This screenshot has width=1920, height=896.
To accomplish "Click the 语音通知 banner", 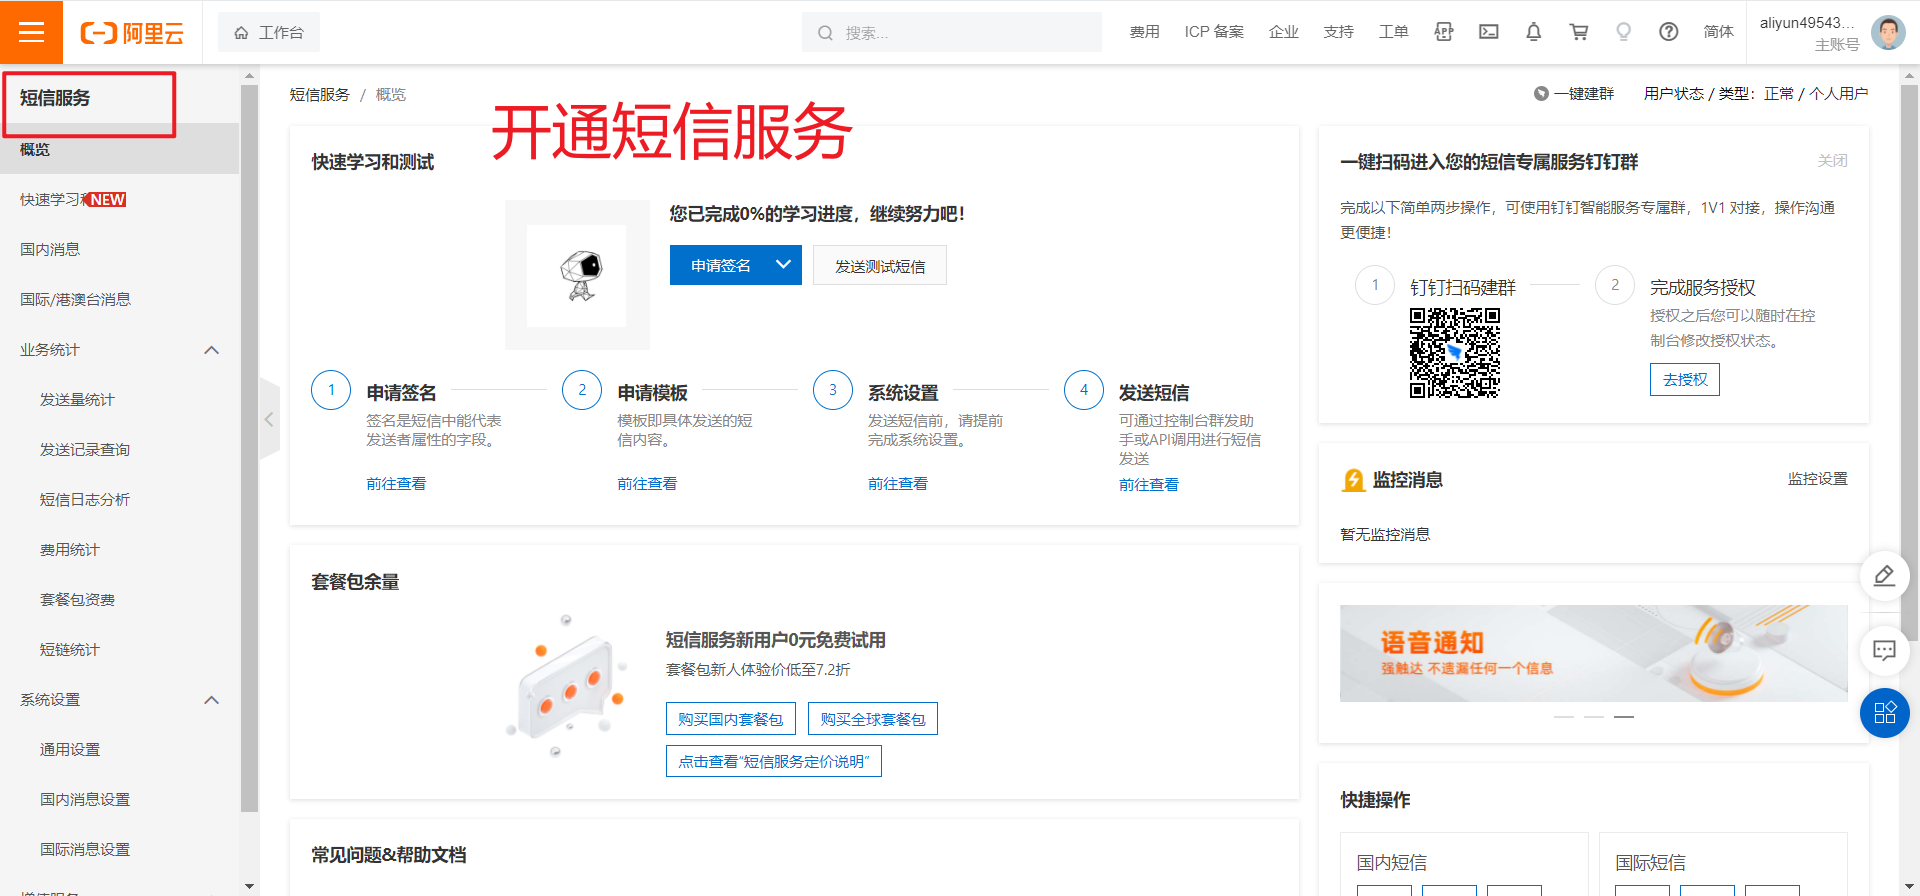I will [1594, 653].
